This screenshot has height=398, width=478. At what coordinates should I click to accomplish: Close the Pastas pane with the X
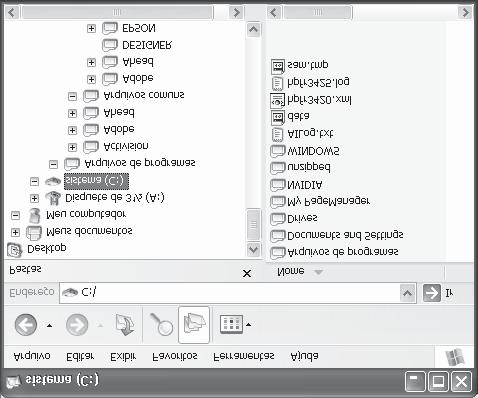click(247, 274)
